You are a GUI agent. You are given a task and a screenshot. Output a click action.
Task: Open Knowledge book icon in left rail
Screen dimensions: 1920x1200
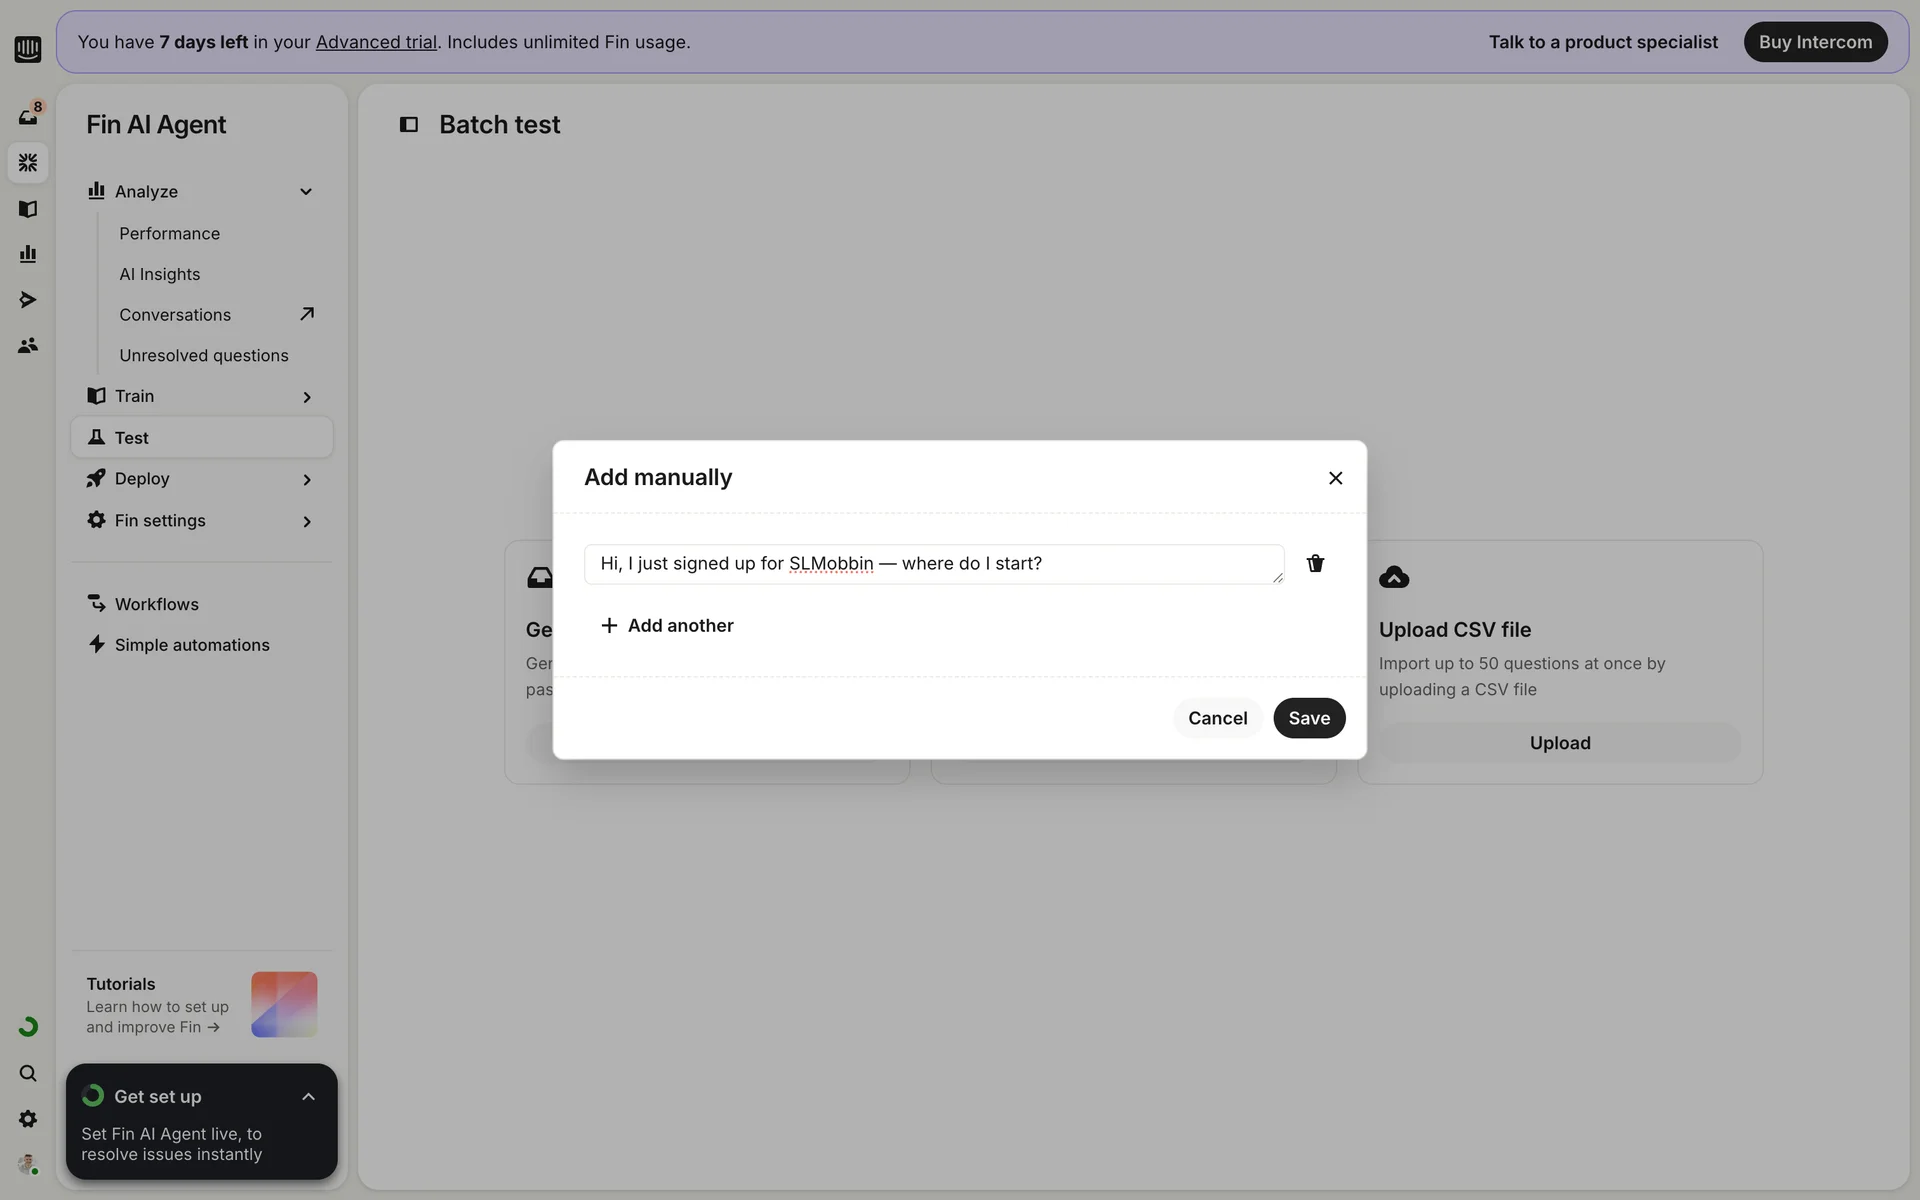(x=28, y=209)
